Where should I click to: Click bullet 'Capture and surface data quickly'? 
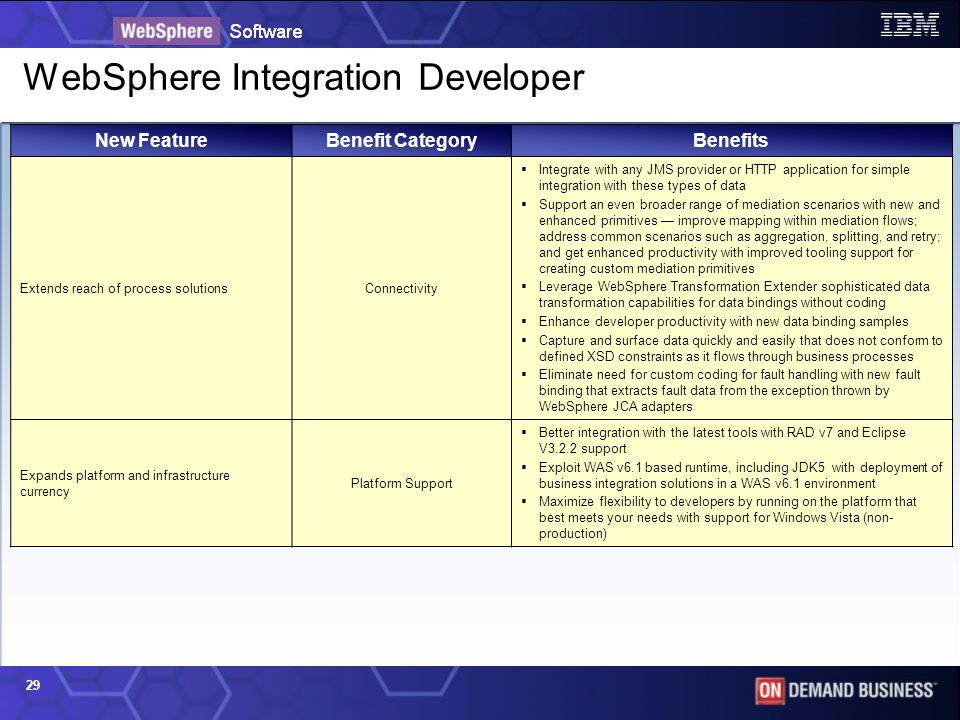tap(740, 348)
